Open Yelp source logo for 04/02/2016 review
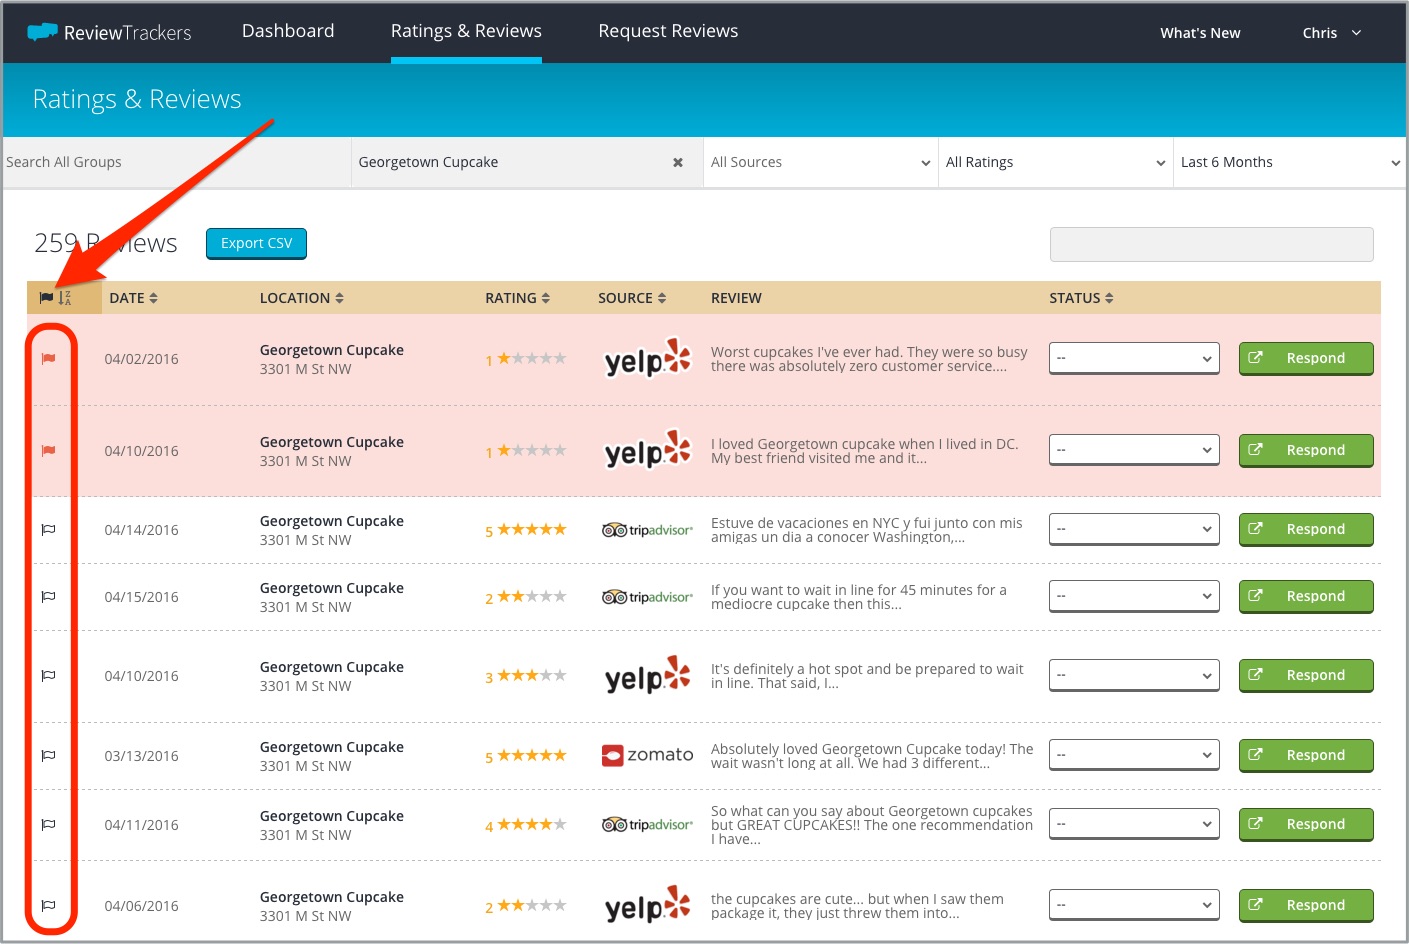The width and height of the screenshot is (1409, 944). tap(648, 358)
